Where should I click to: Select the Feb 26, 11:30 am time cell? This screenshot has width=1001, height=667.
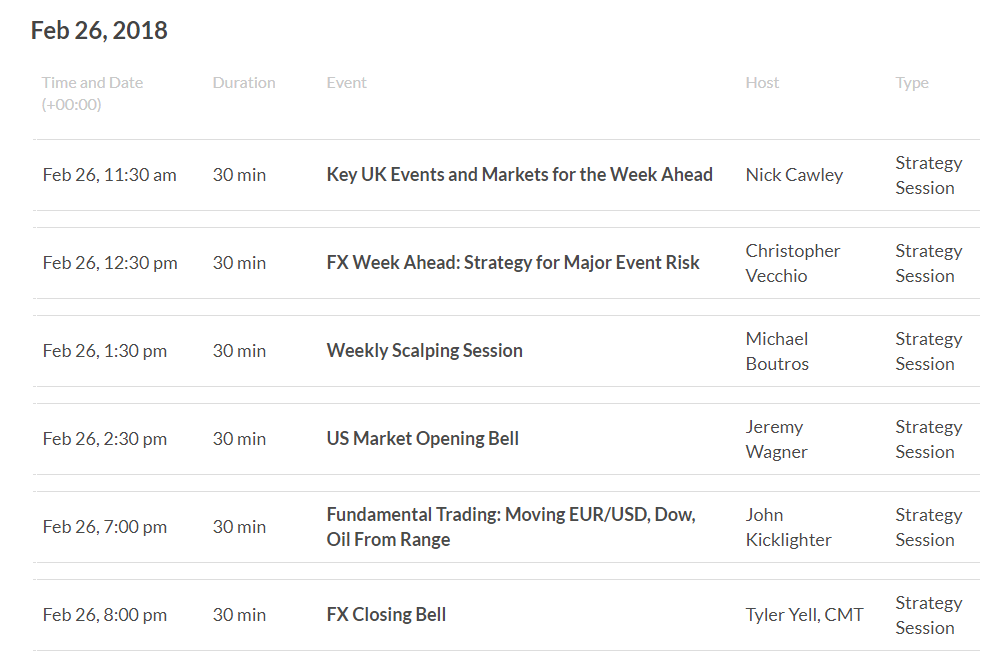click(x=110, y=175)
